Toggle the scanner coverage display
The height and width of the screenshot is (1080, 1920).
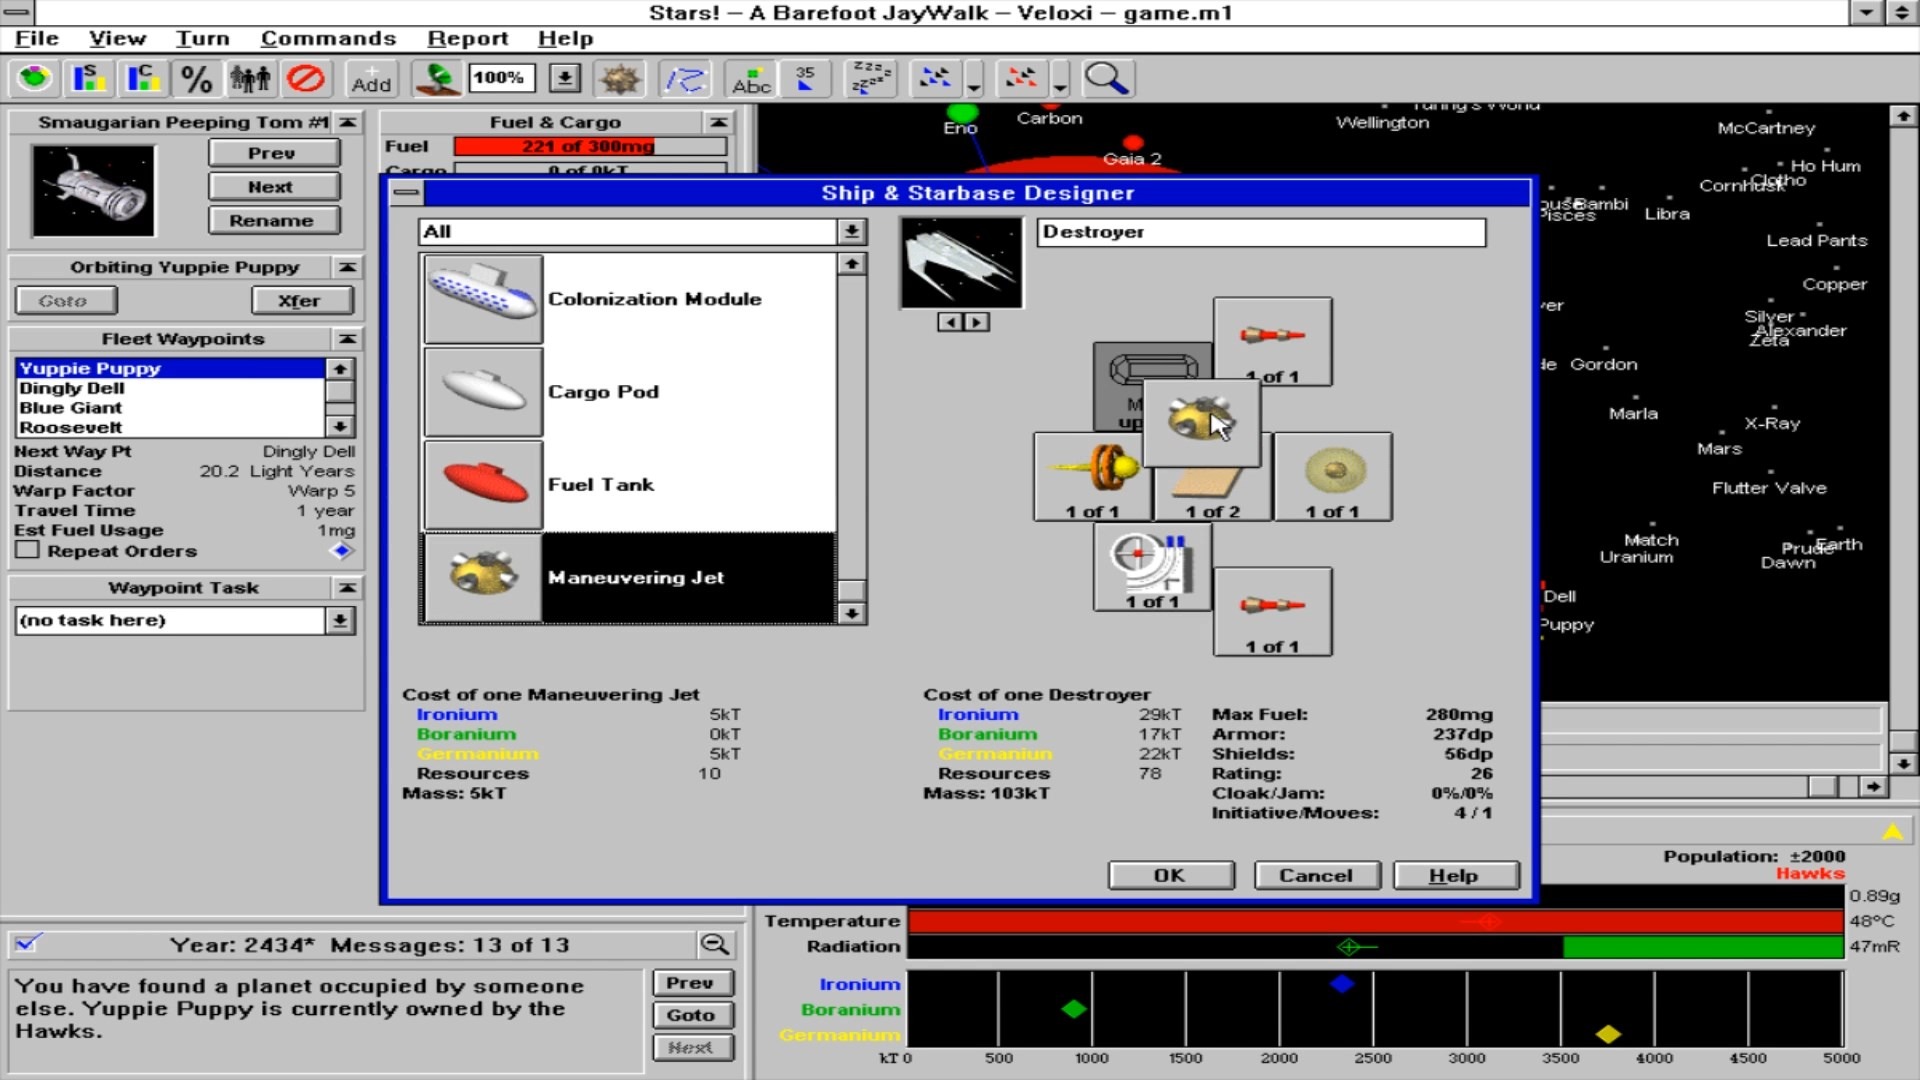point(437,78)
